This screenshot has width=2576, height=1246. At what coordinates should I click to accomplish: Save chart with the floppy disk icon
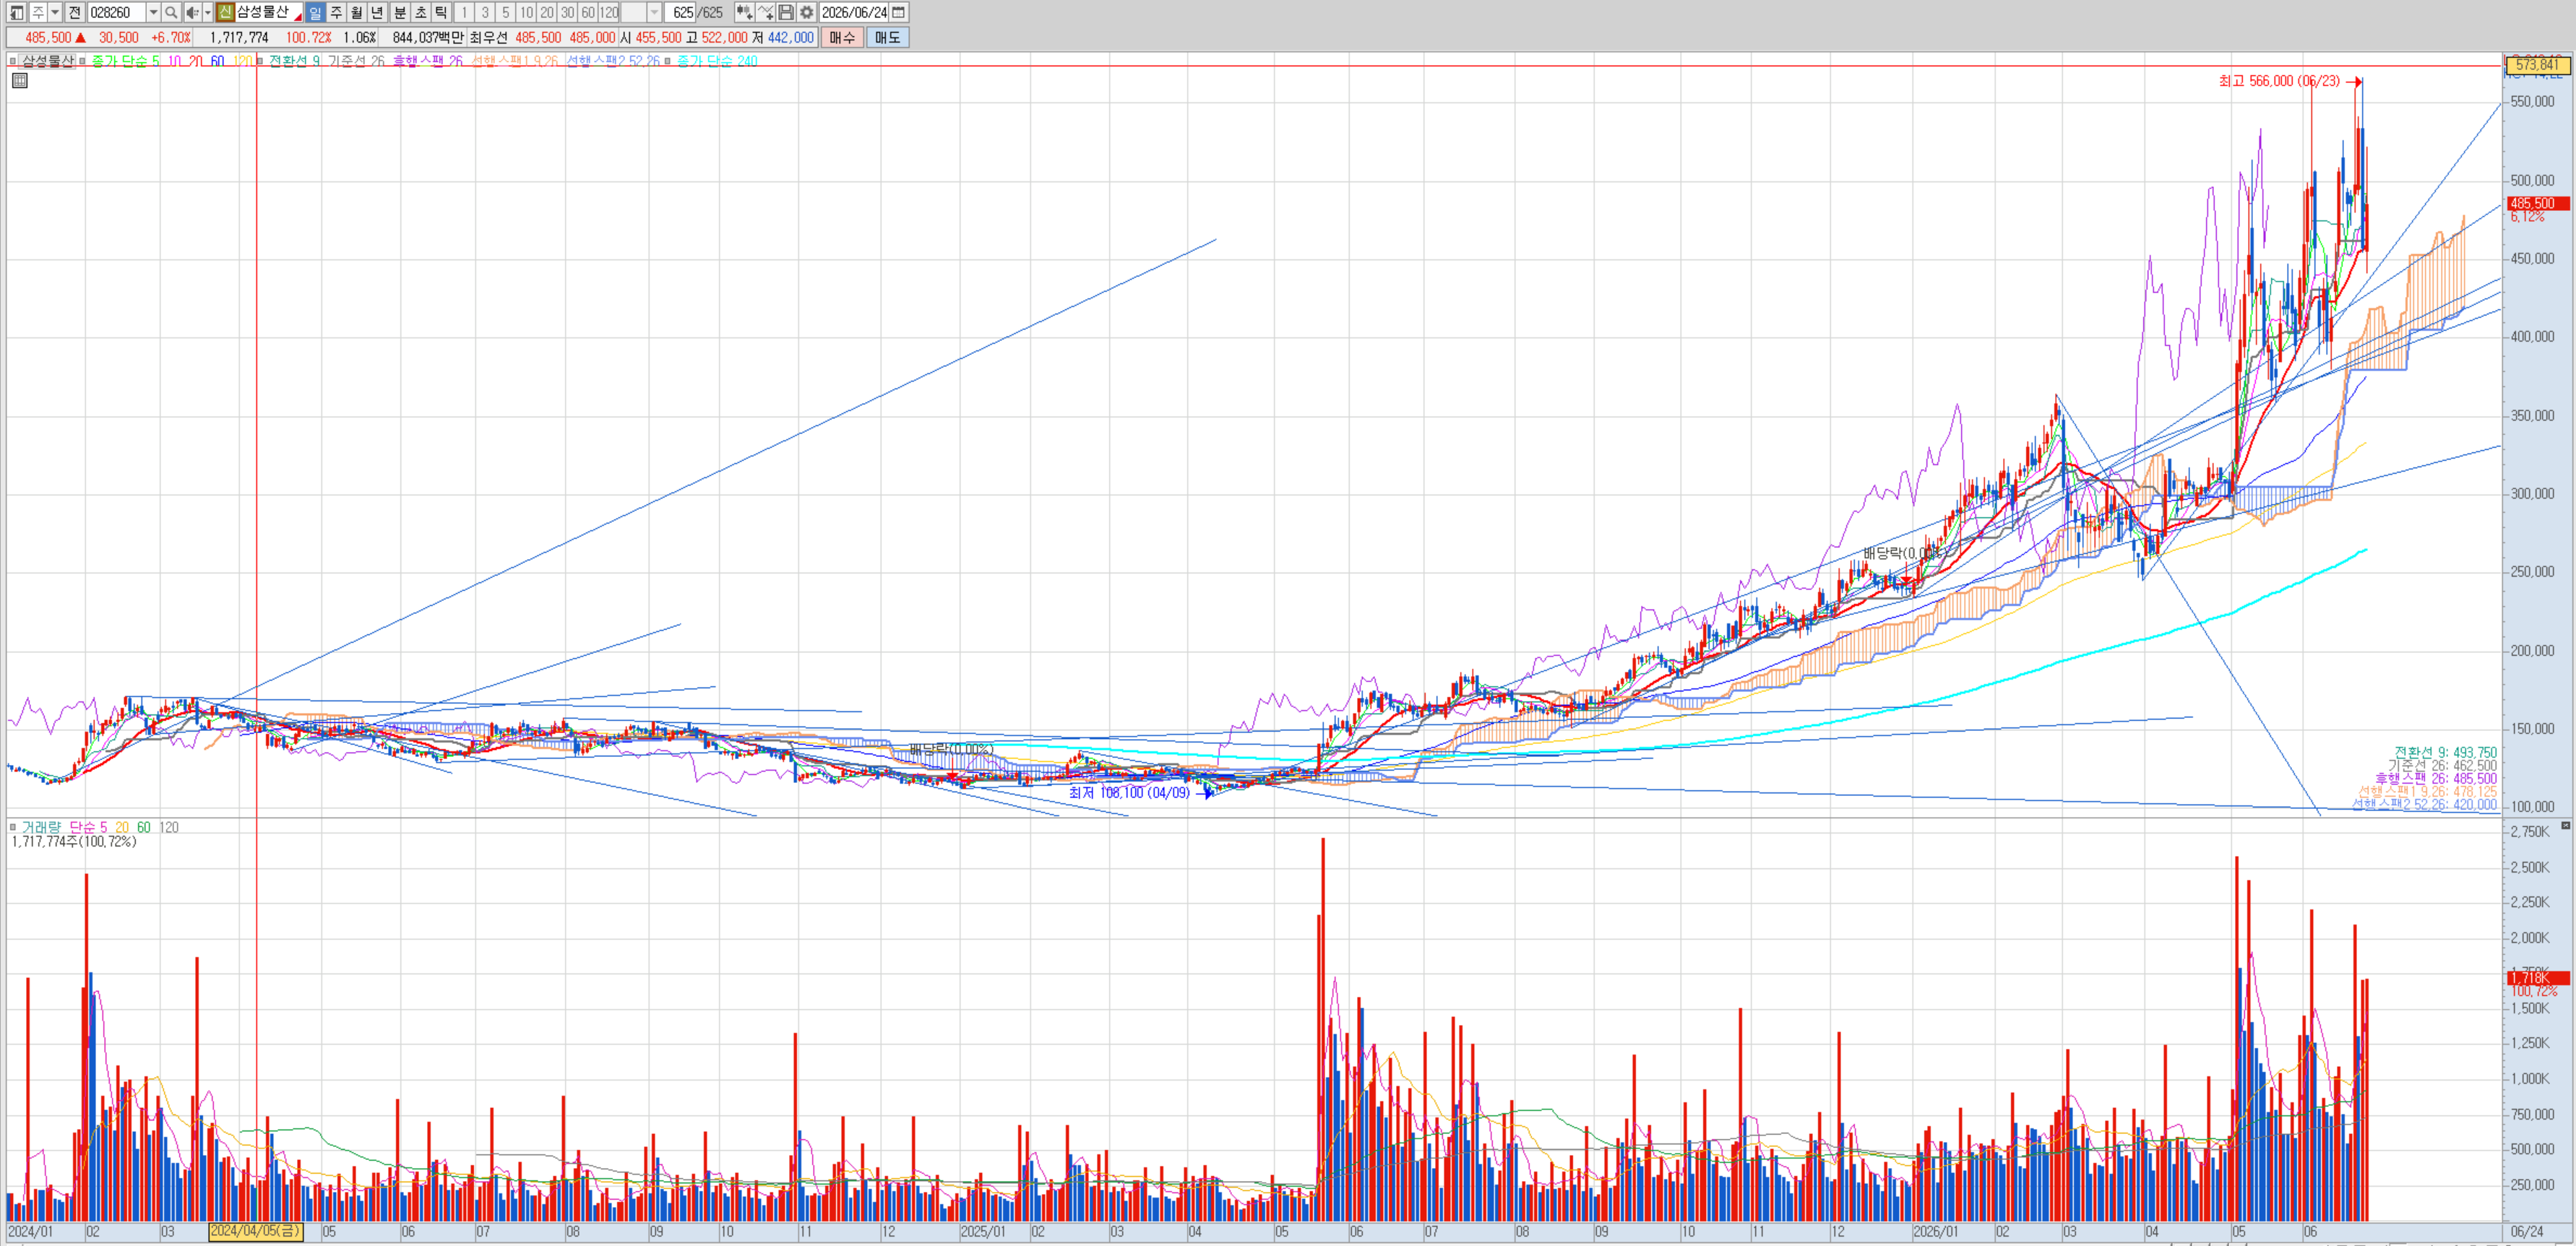coord(786,12)
